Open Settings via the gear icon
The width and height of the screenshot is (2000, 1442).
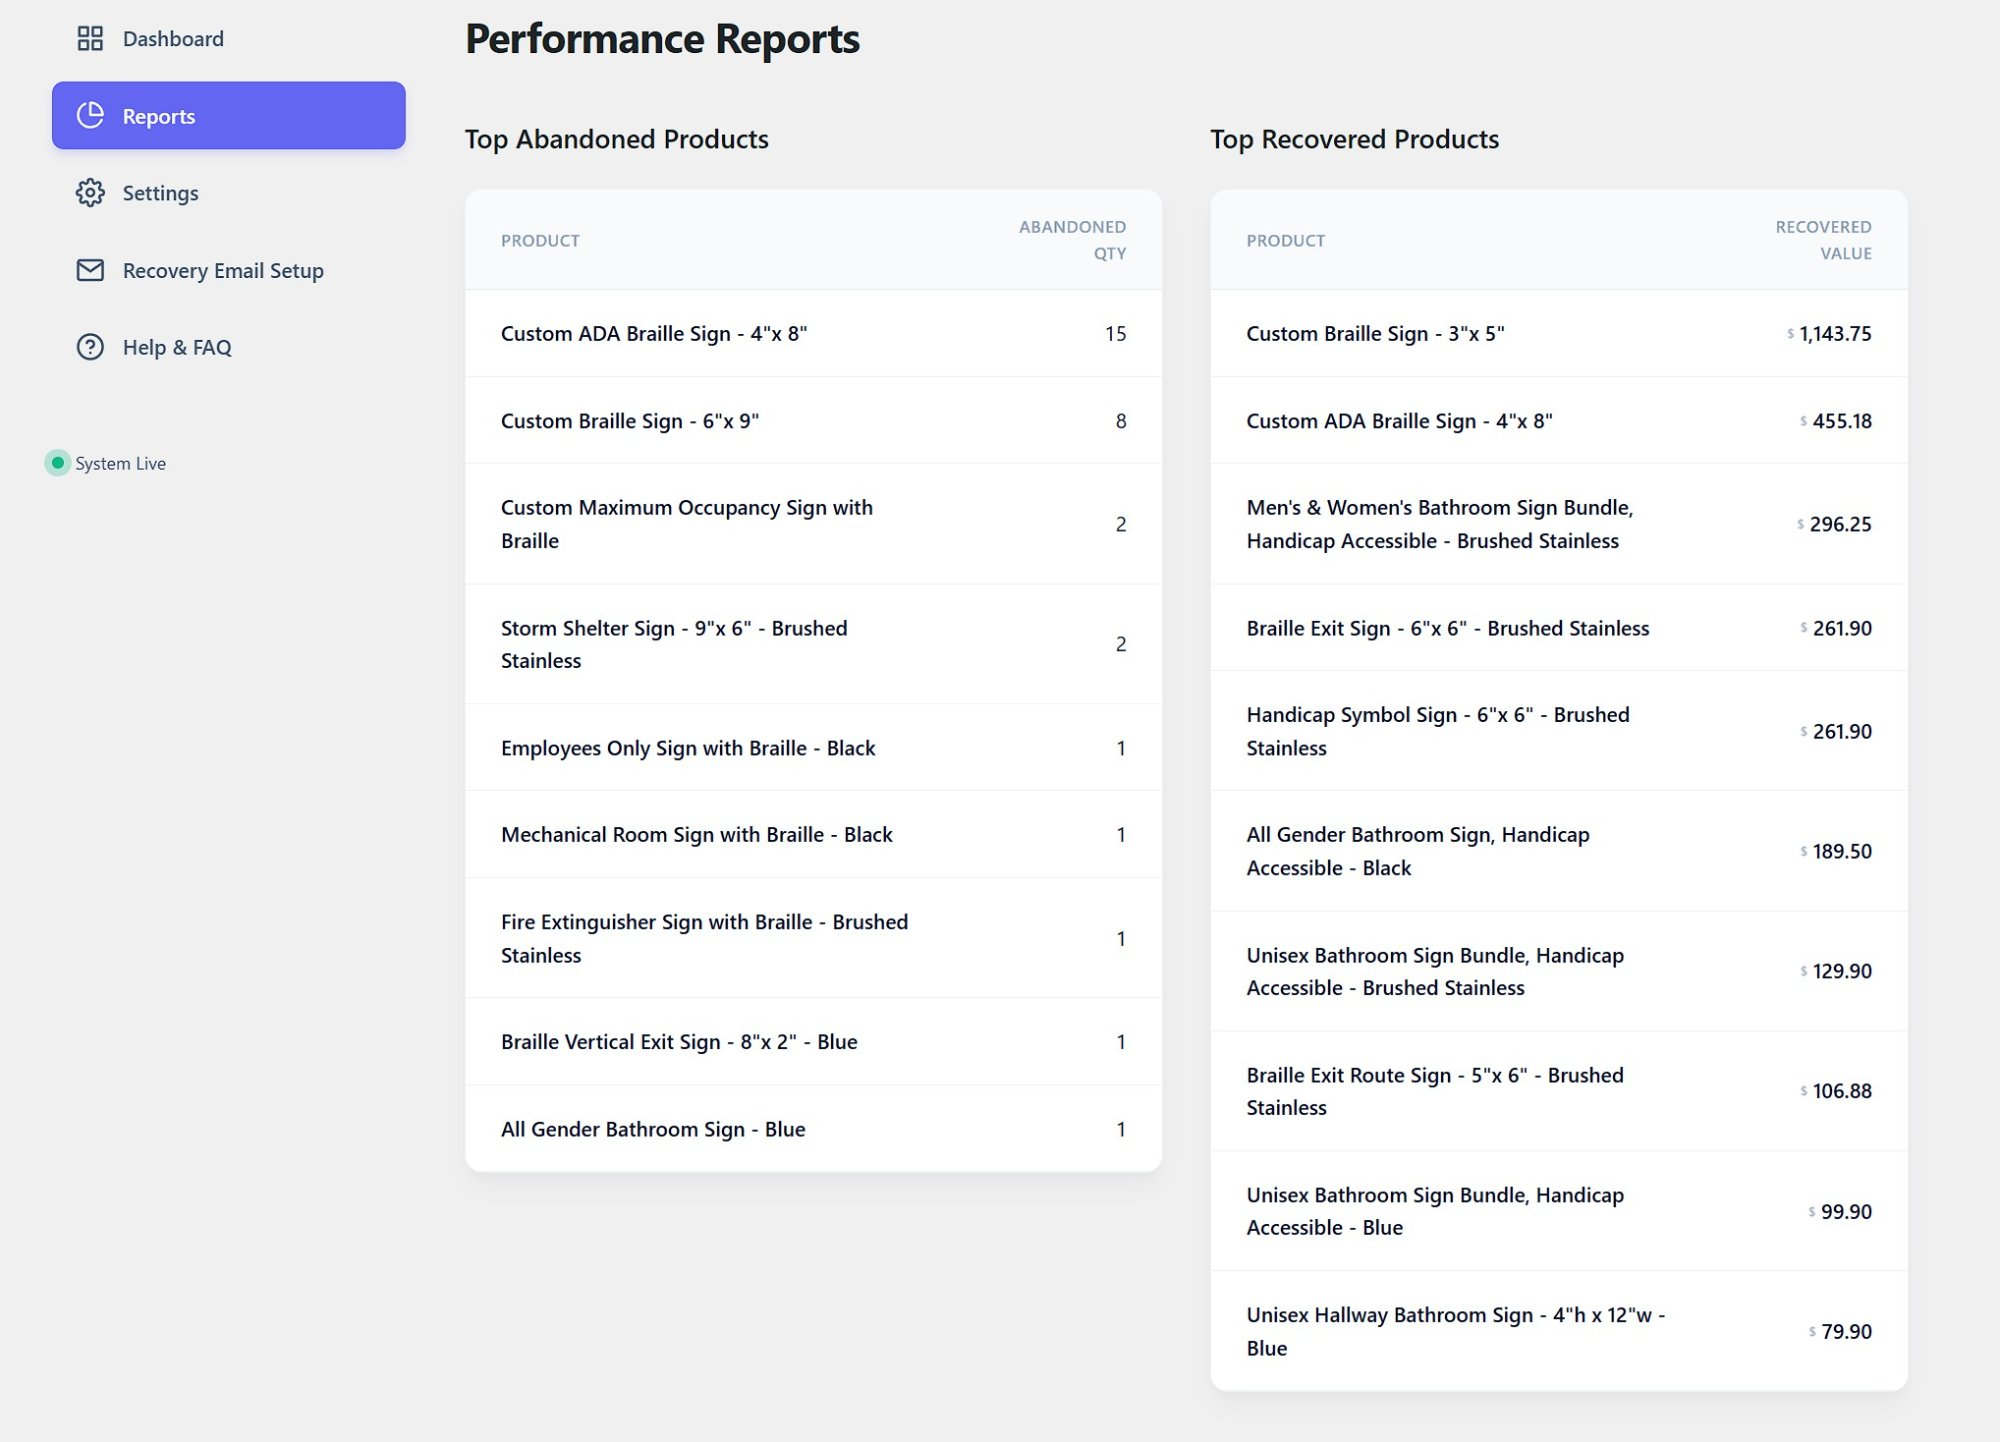click(x=90, y=192)
